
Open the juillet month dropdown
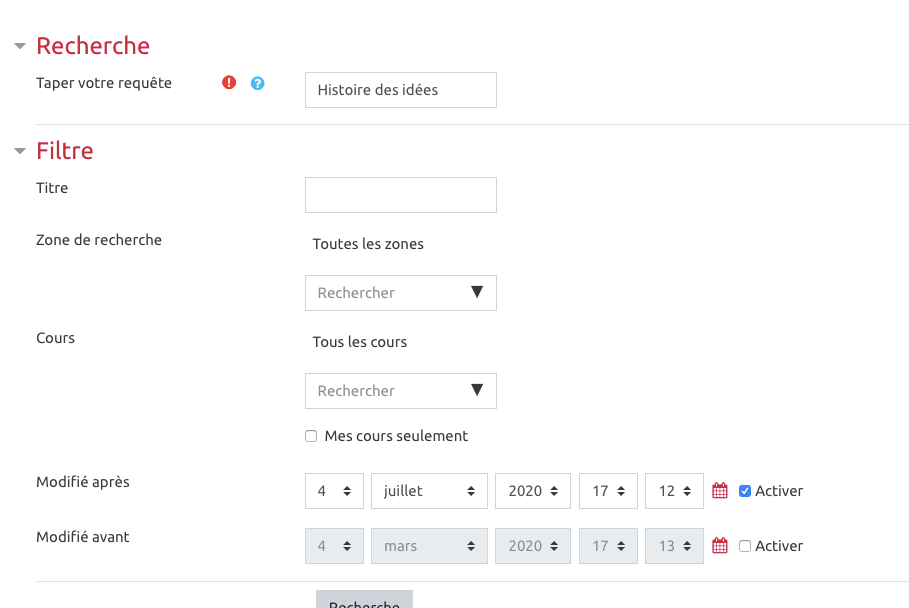(x=429, y=491)
